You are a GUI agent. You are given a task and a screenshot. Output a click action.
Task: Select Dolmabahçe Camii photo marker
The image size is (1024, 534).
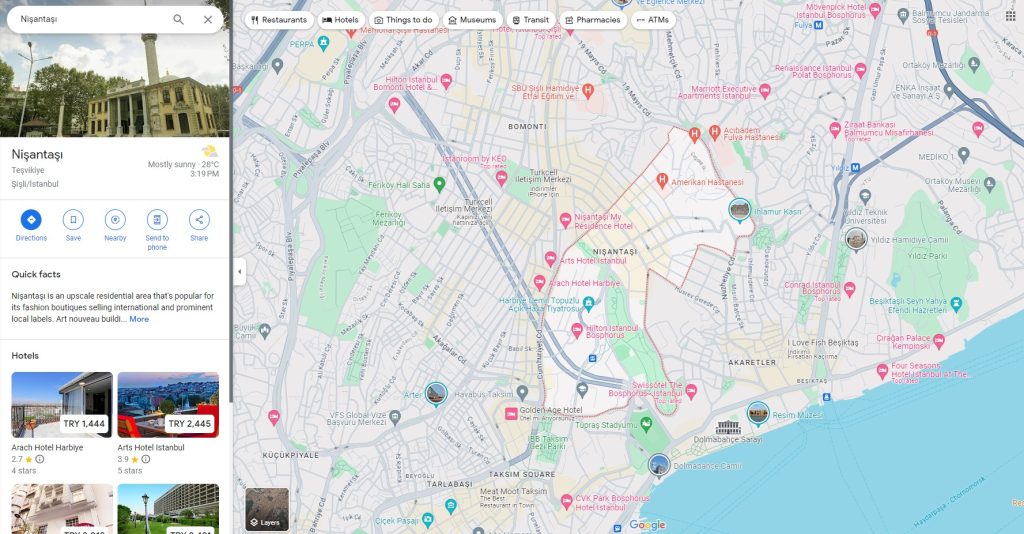point(659,465)
